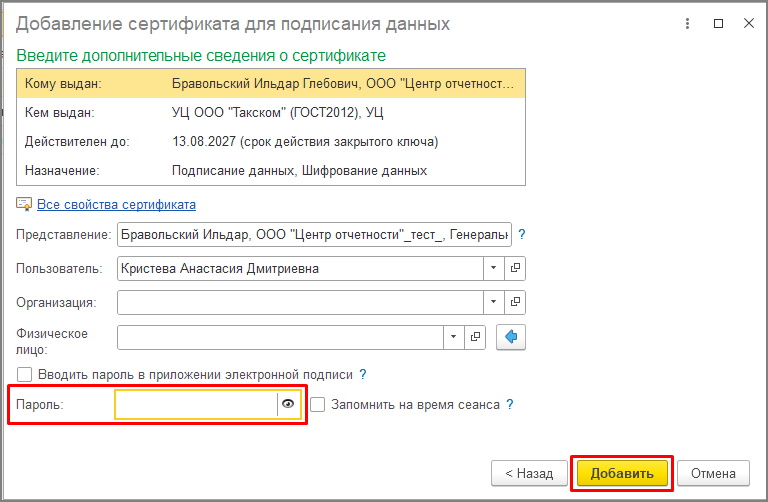Show password with the eye icon

pyautogui.click(x=288, y=404)
